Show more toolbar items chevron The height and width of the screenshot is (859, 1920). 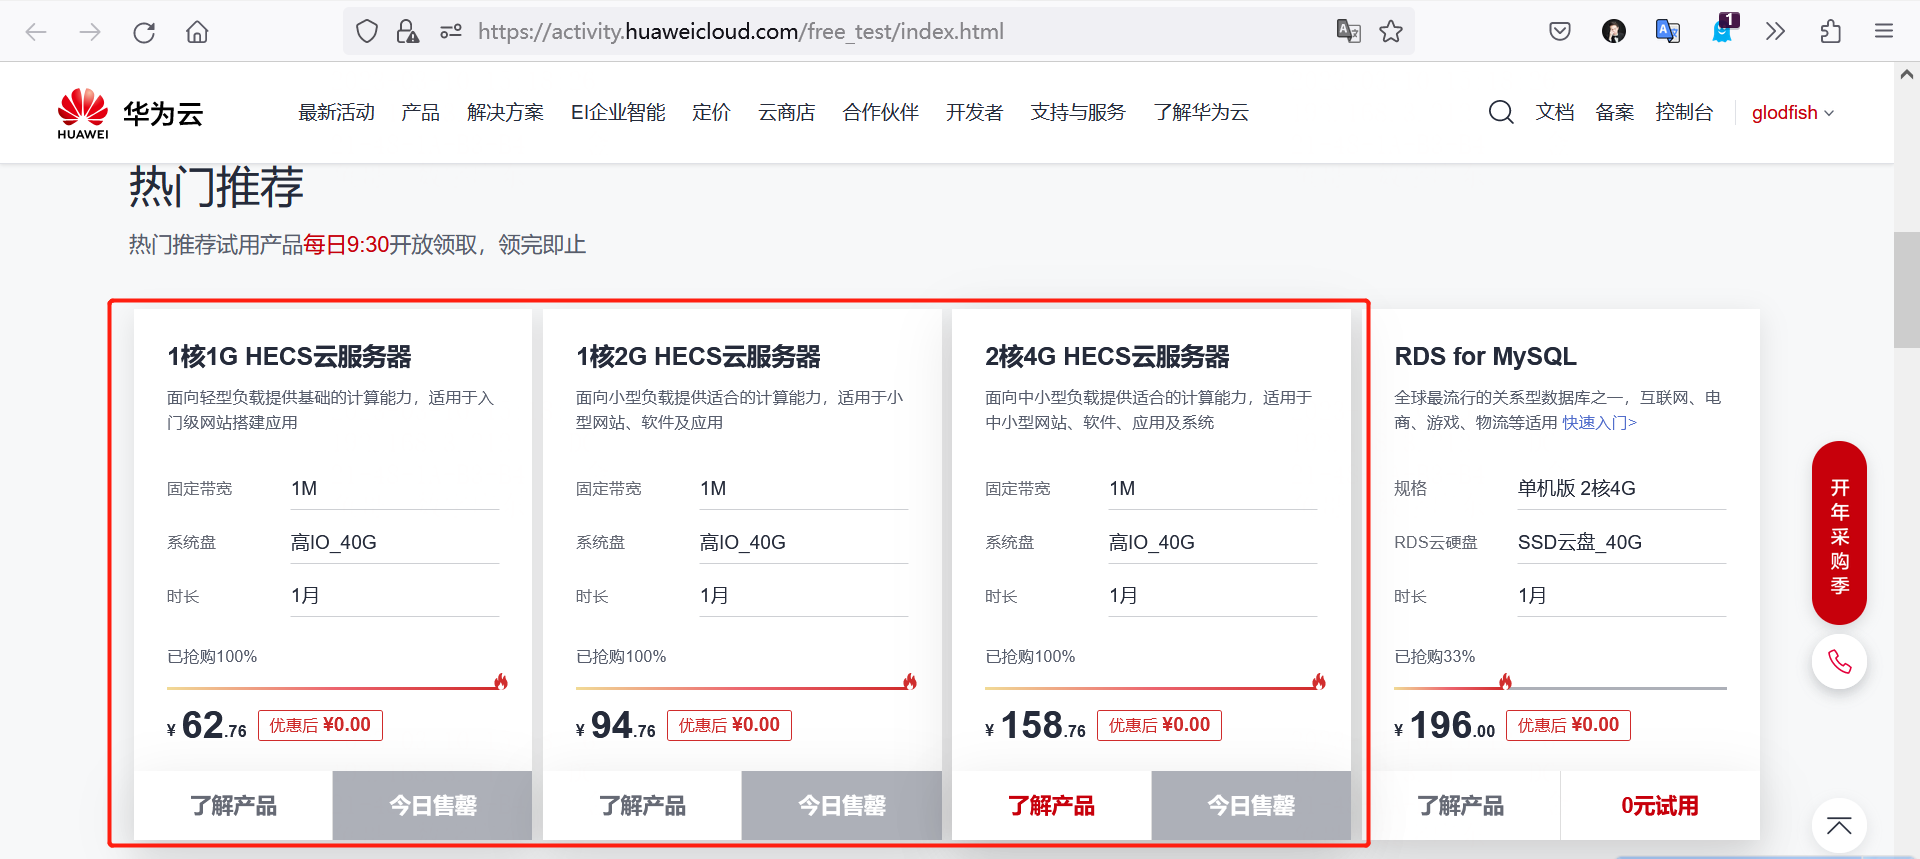(1775, 32)
